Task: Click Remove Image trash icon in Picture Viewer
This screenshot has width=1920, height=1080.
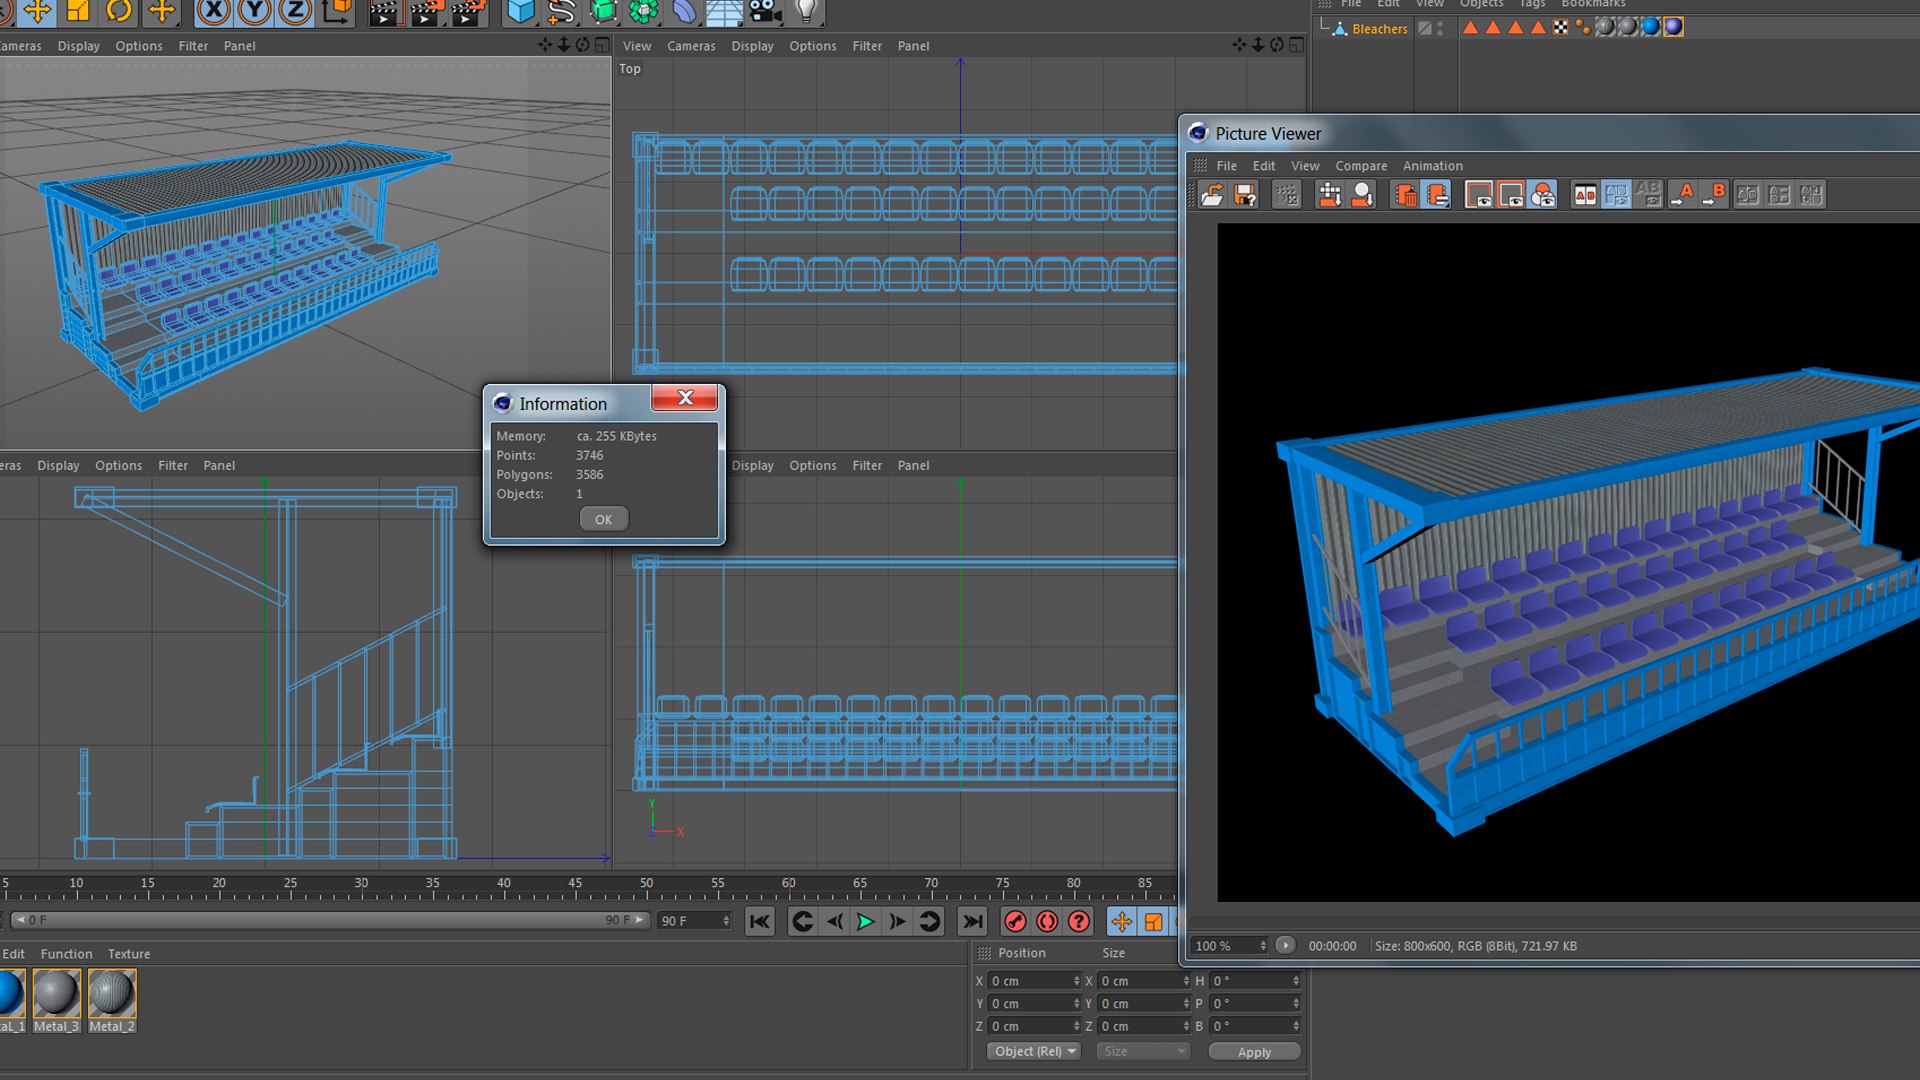Action: click(1405, 195)
